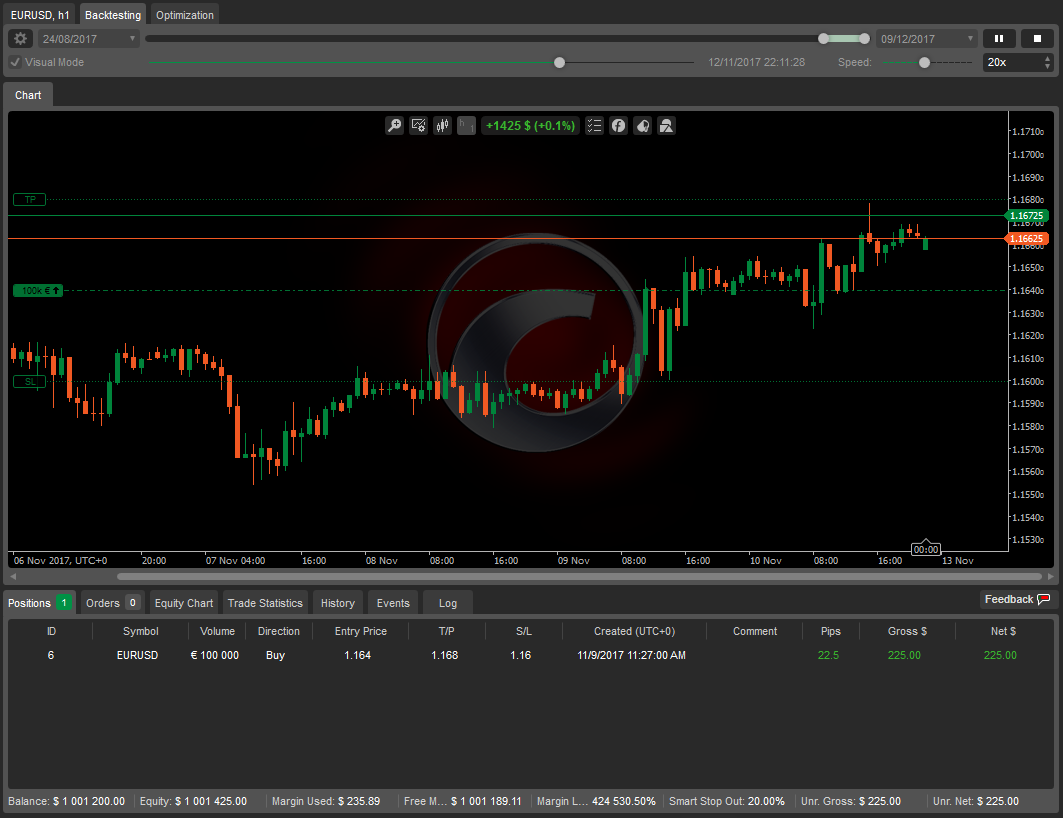1063x818 pixels.
Task: Open the indicators 'f' icon
Action: coord(618,125)
